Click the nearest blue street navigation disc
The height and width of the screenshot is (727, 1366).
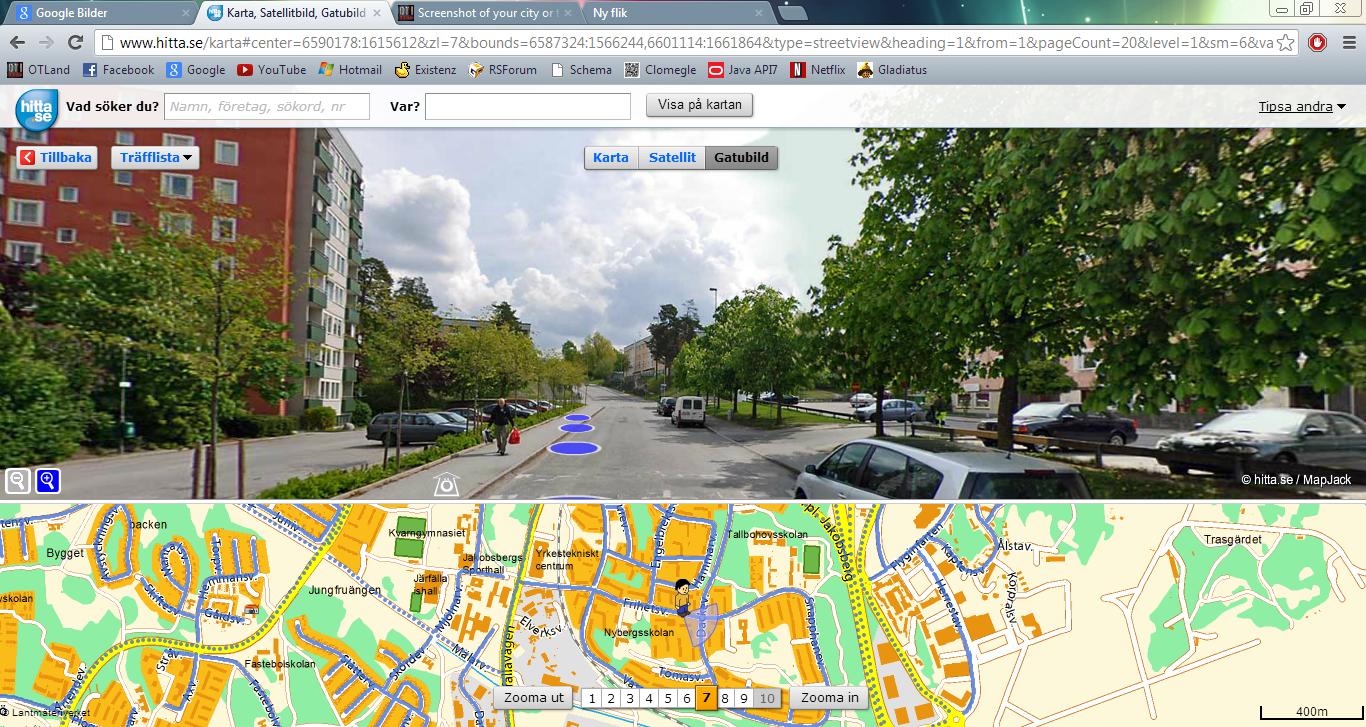573,447
